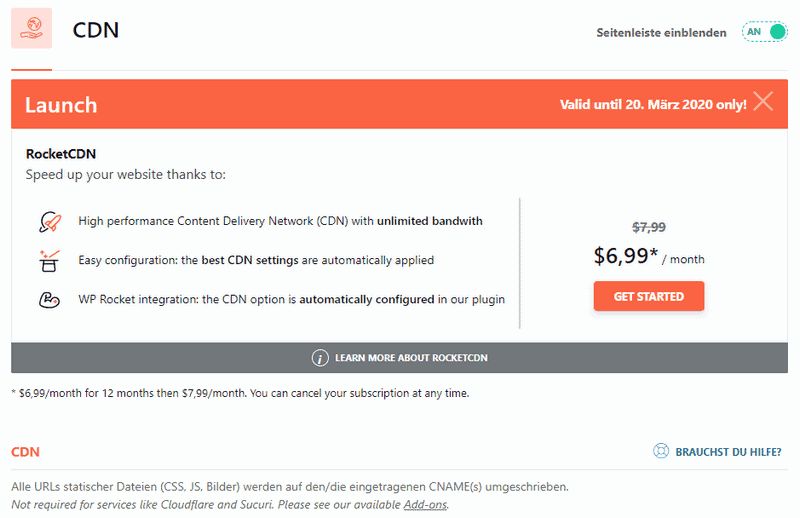Click the CDN page title
The width and height of the screenshot is (800, 518).
click(x=96, y=30)
